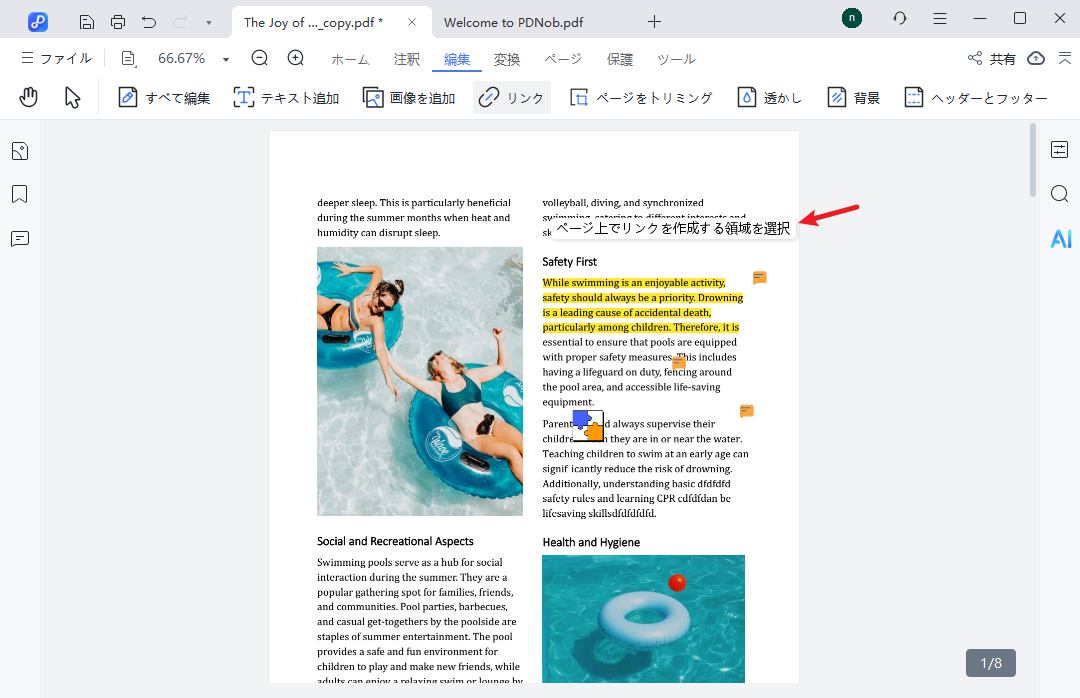Click the zoom in plus button

296,58
